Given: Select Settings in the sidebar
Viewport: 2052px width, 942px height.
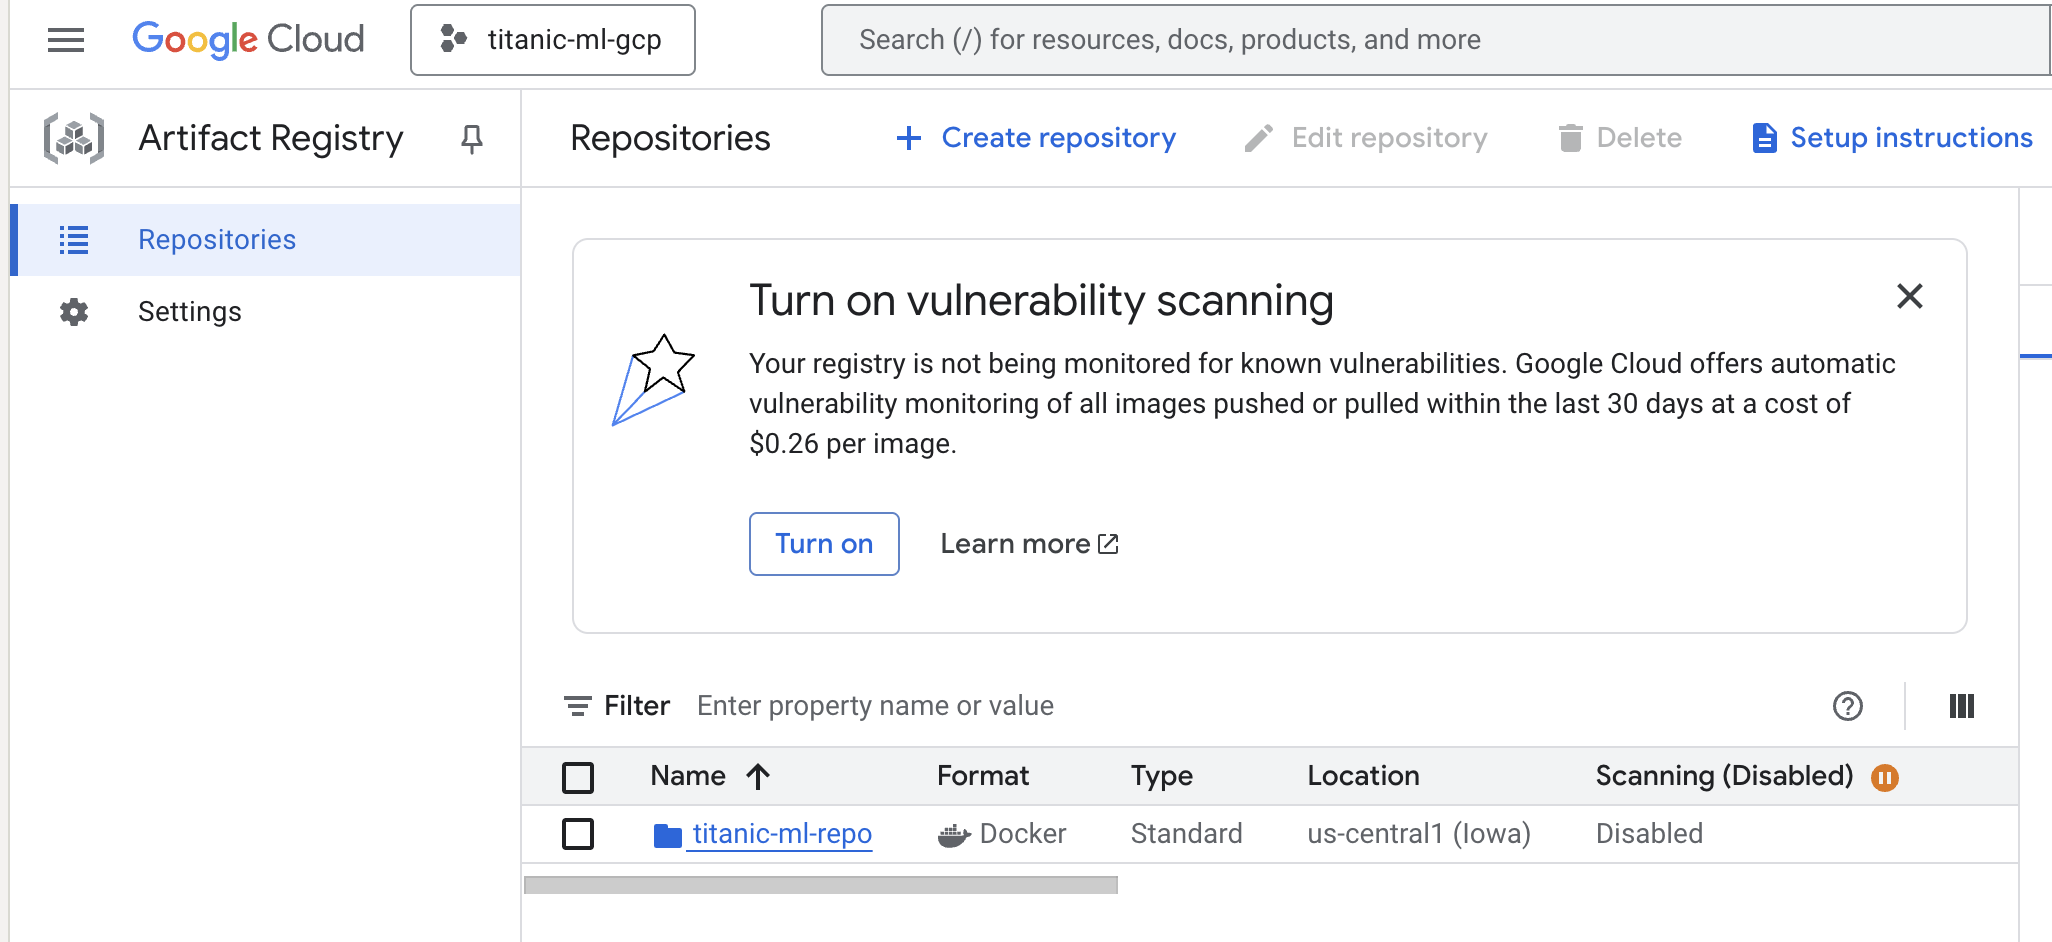Looking at the screenshot, I should pos(189,311).
